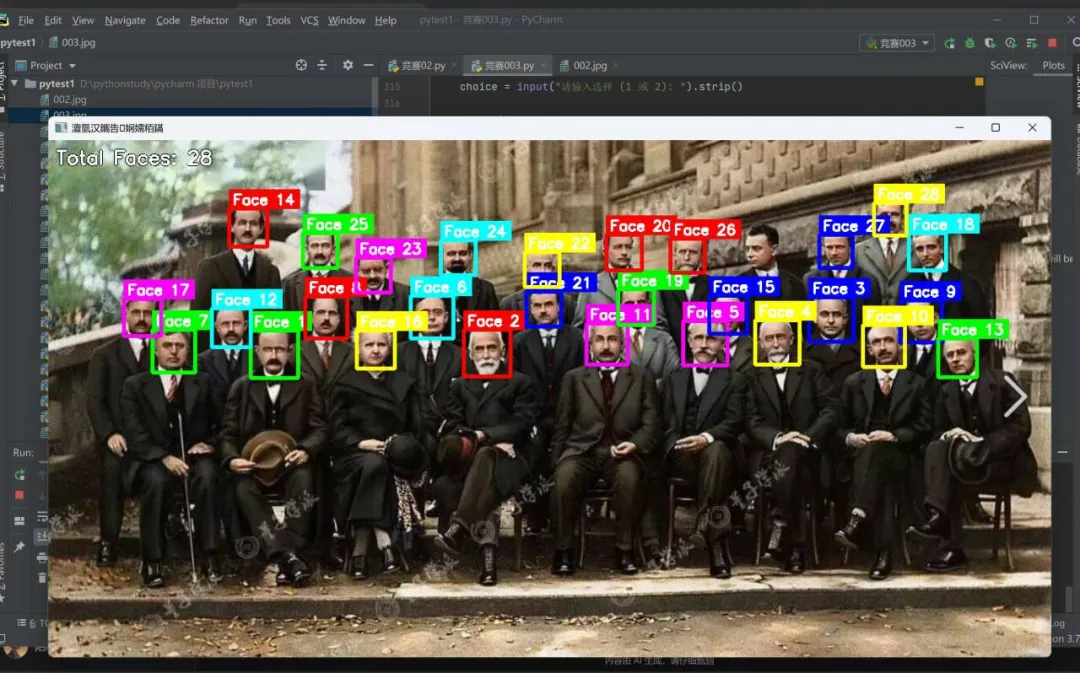Open the 竞赛003 run configuration dropdown

pos(897,43)
